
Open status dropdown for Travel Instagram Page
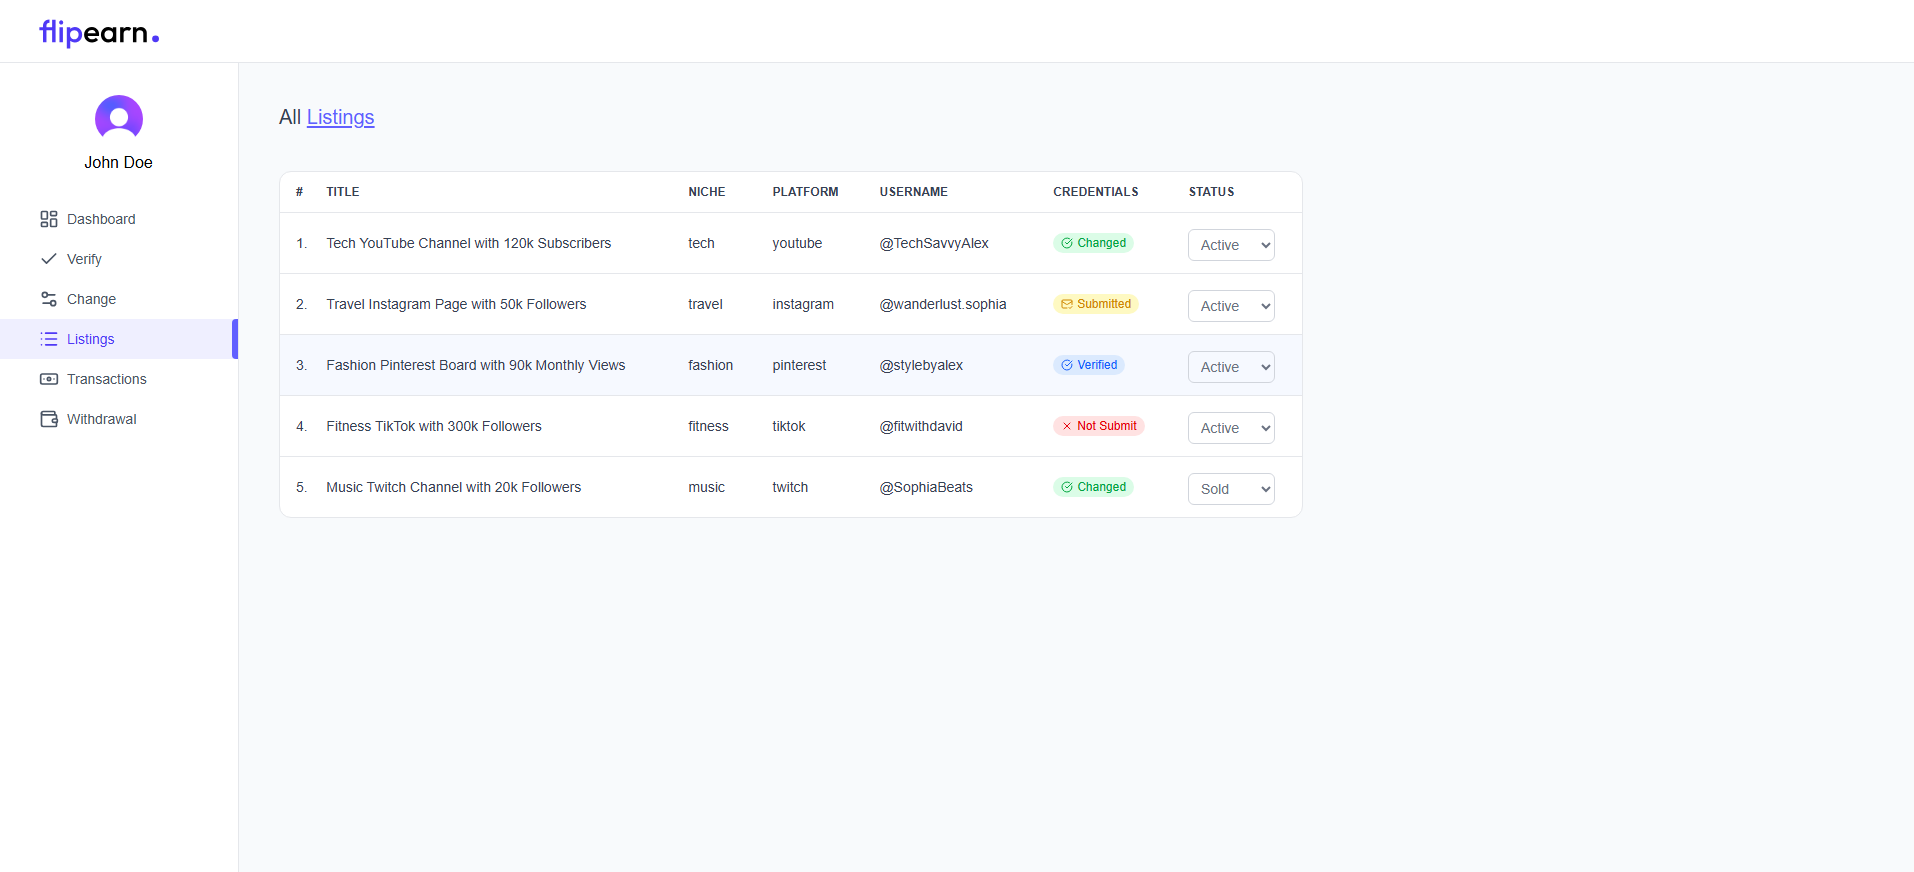[1230, 306]
